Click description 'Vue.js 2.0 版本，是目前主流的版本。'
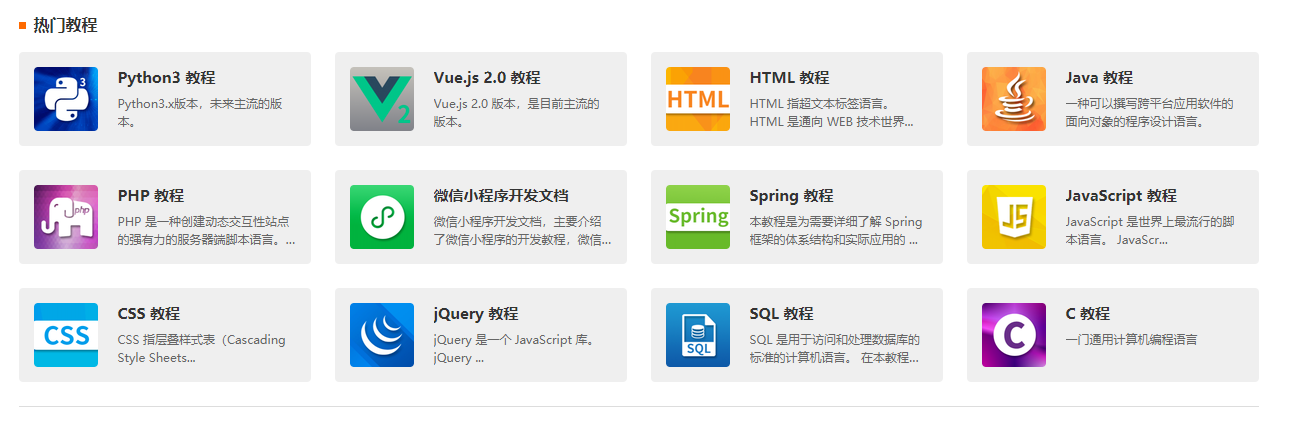 tap(516, 113)
